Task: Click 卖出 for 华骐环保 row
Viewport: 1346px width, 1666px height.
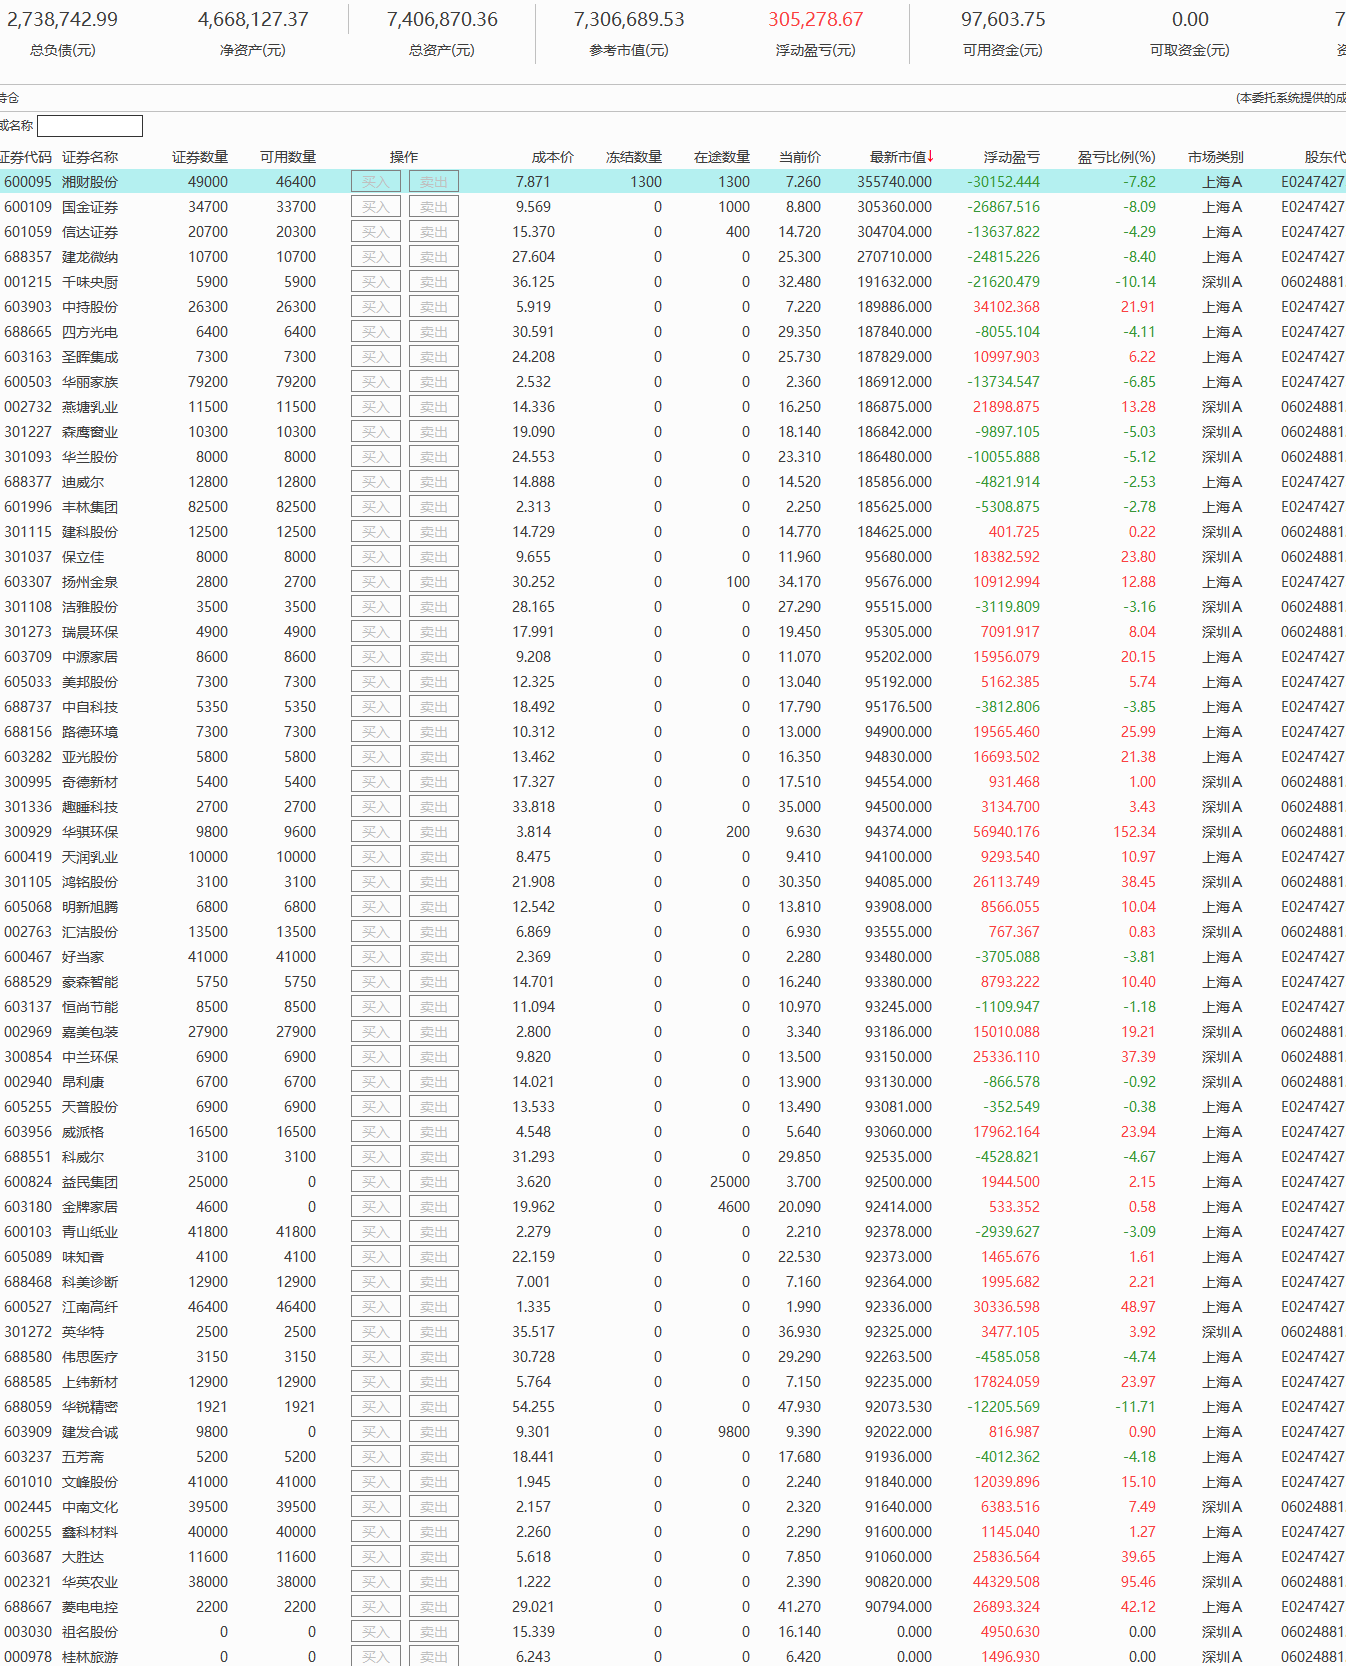Action: 434,832
